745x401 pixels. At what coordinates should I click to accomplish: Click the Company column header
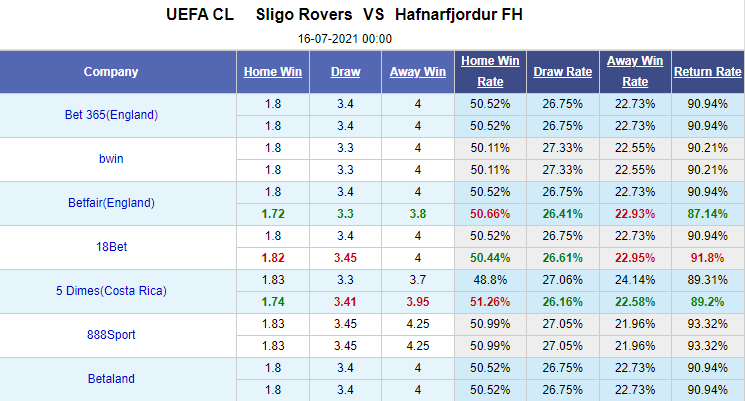point(111,72)
